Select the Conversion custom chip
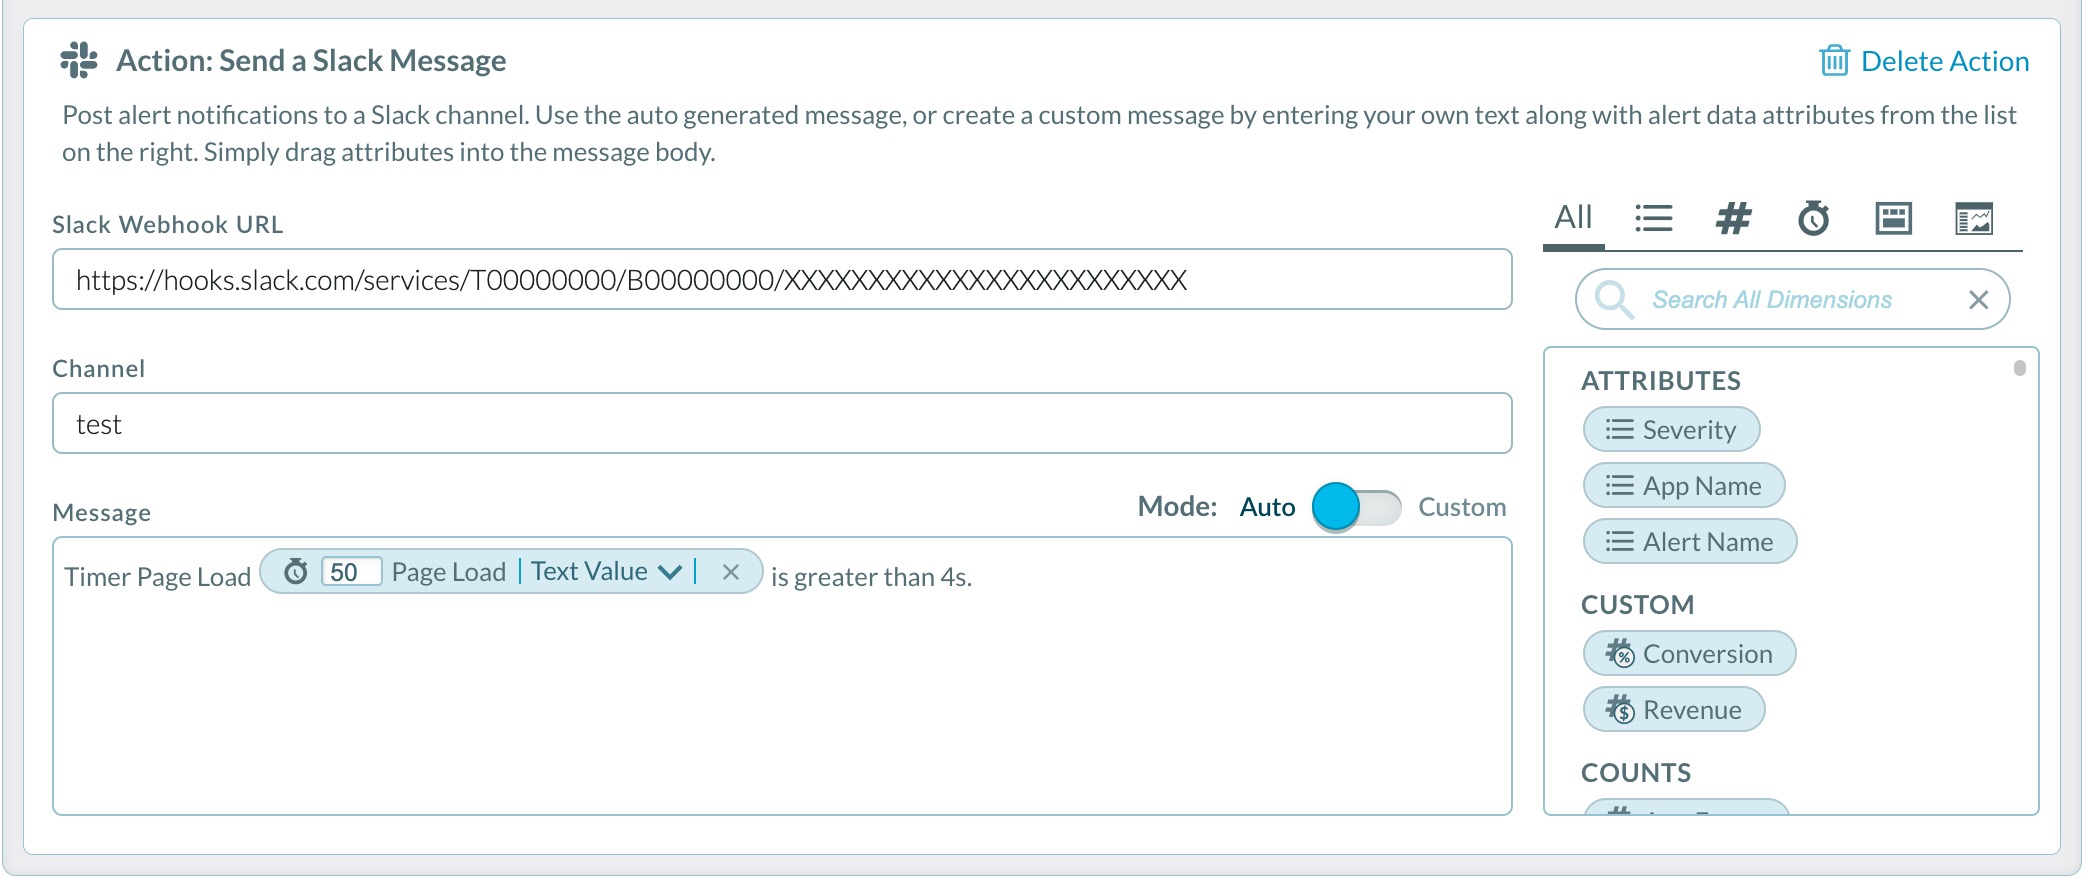This screenshot has height=878, width=2086. click(1690, 653)
